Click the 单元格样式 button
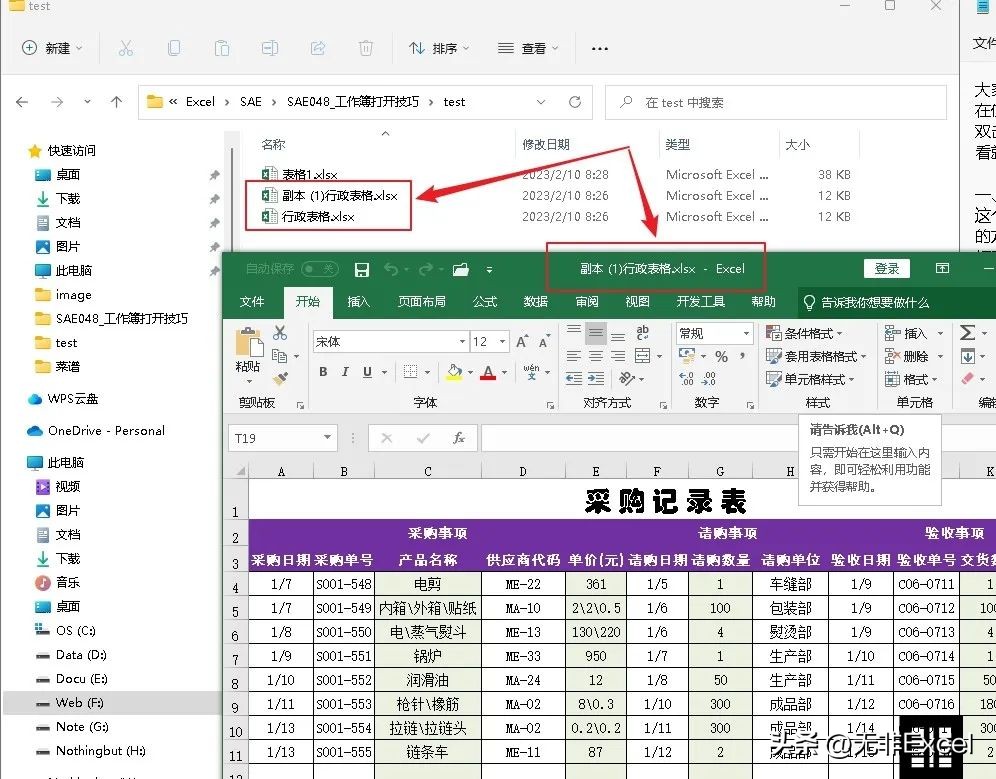The image size is (996, 779). (811, 379)
